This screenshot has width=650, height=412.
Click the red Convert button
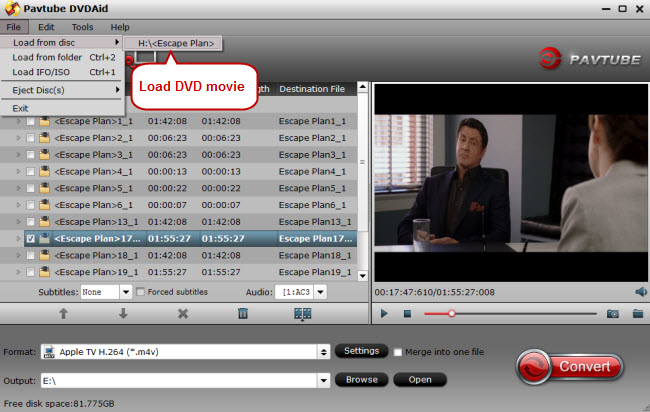click(x=570, y=367)
